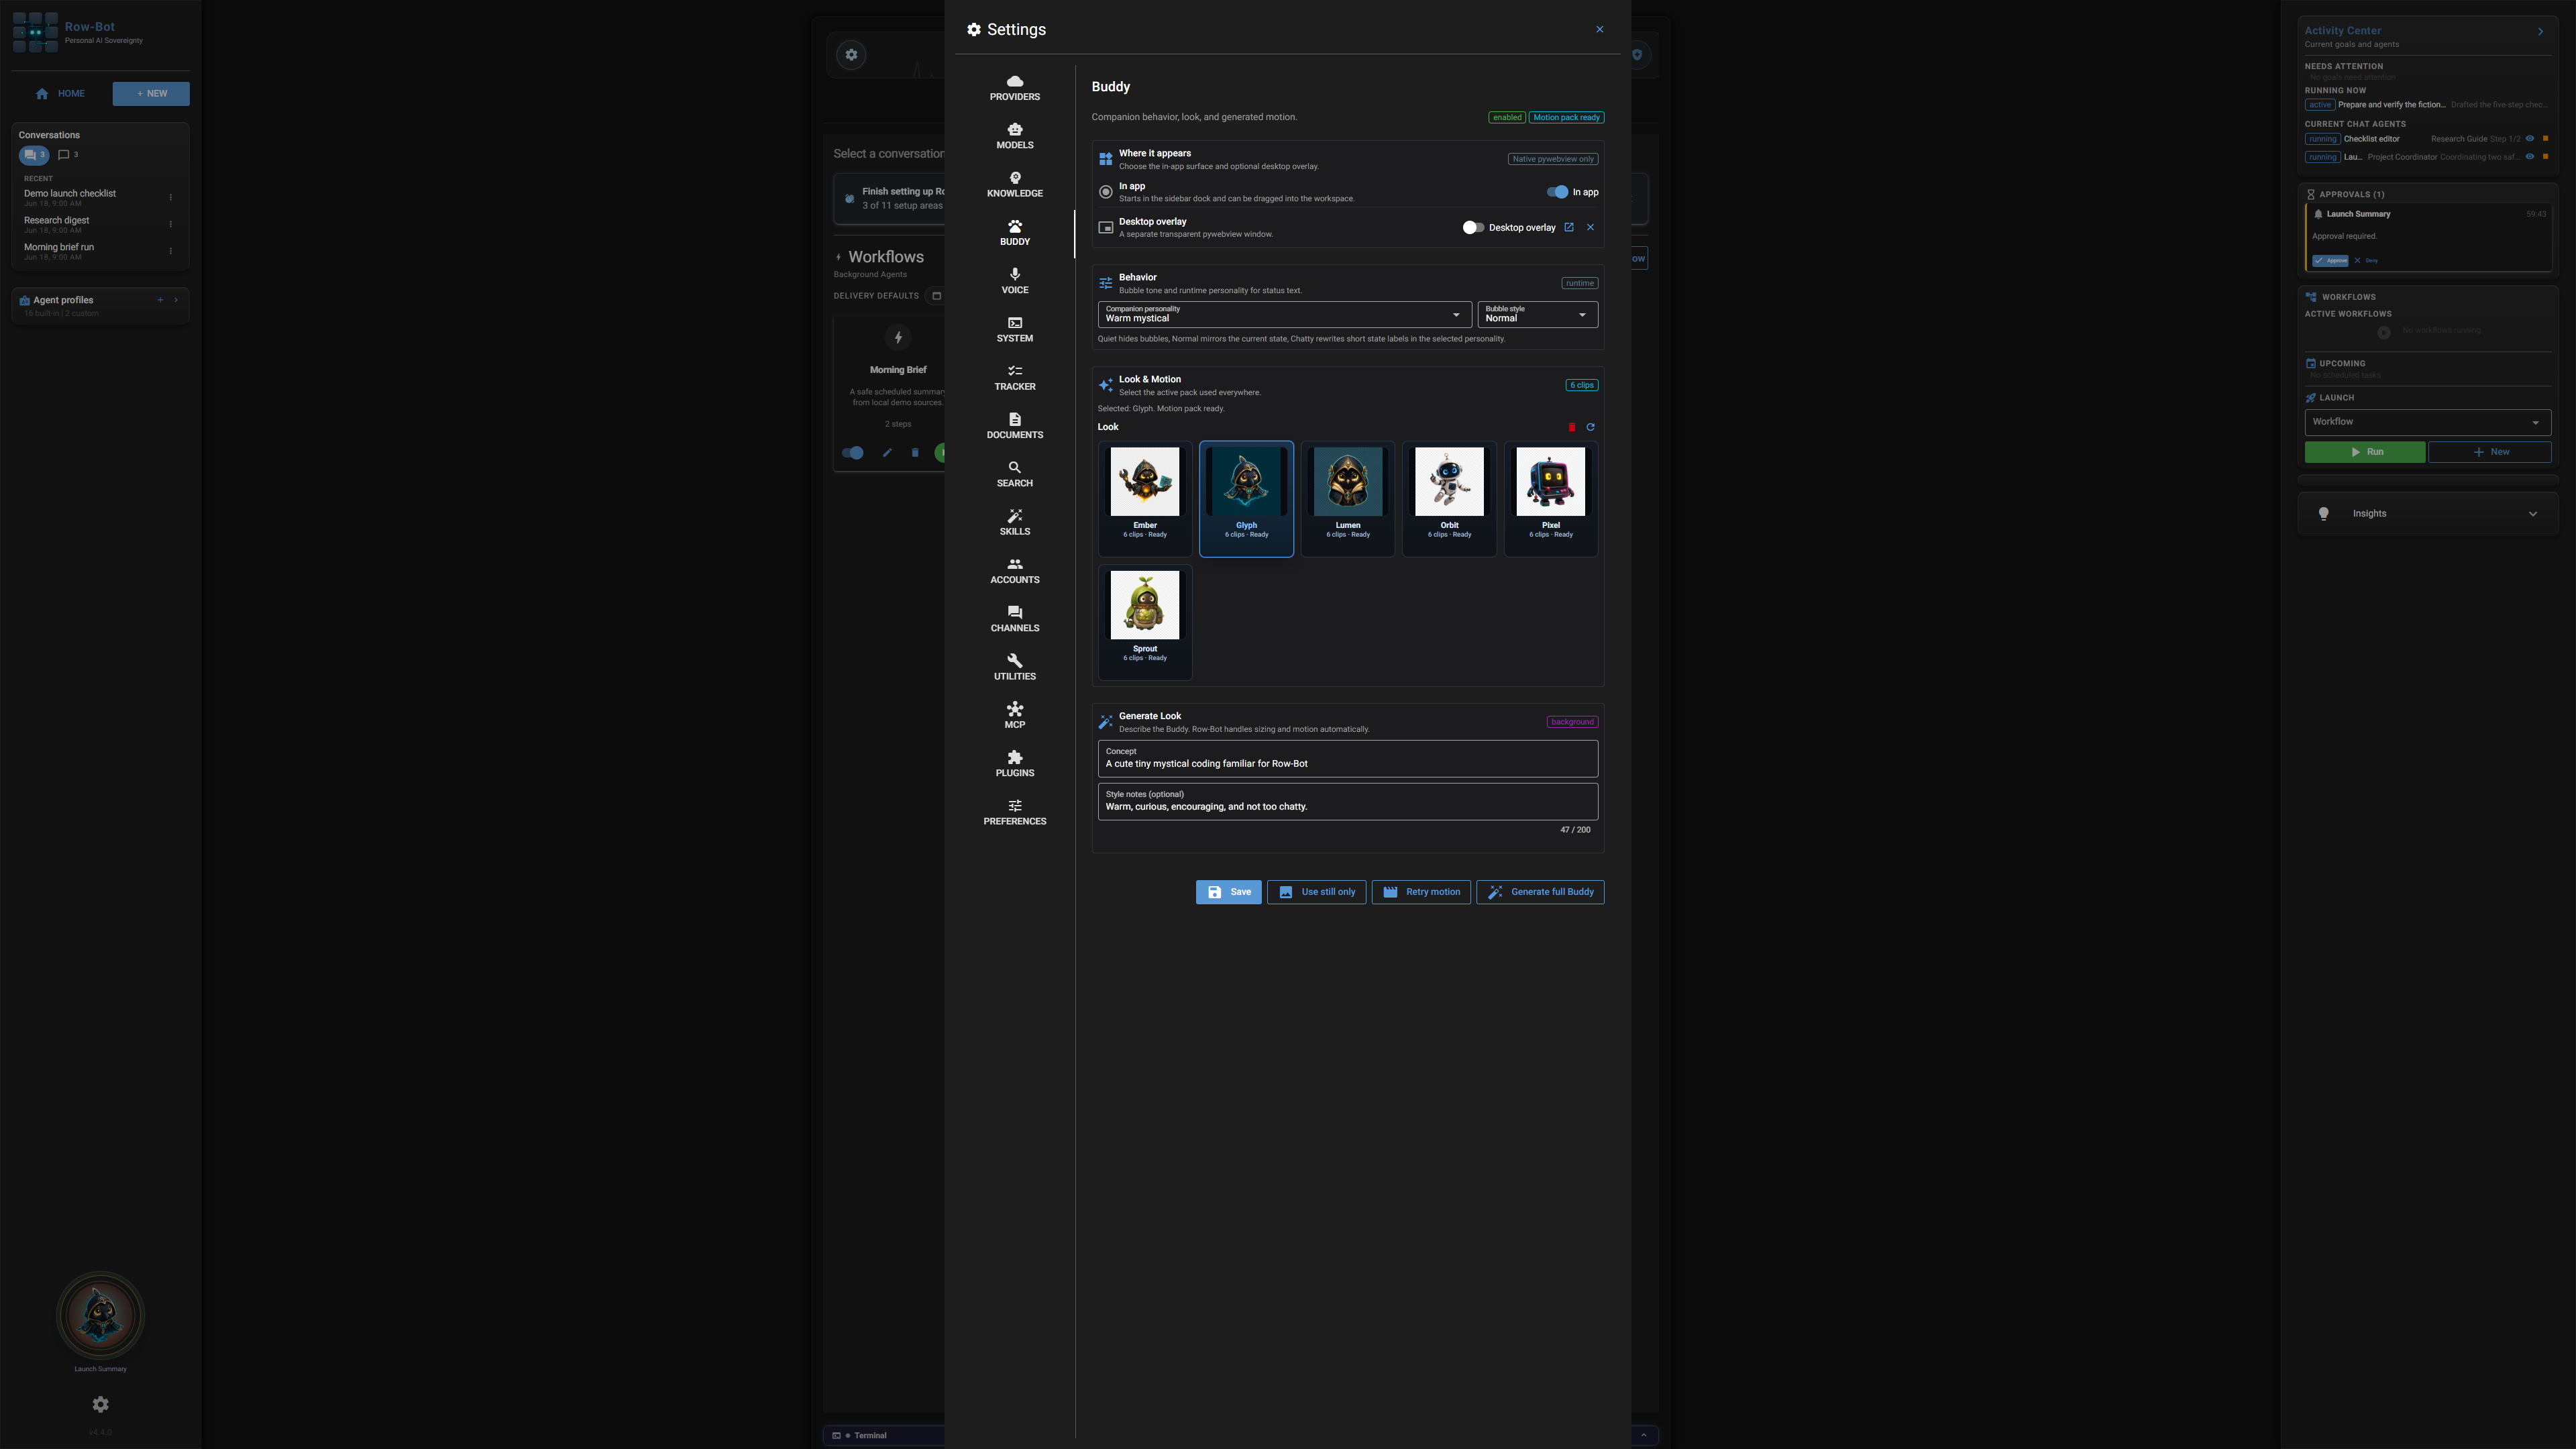Select the Buddy paw icon
This screenshot has width=2576, height=1449.
1014,226
